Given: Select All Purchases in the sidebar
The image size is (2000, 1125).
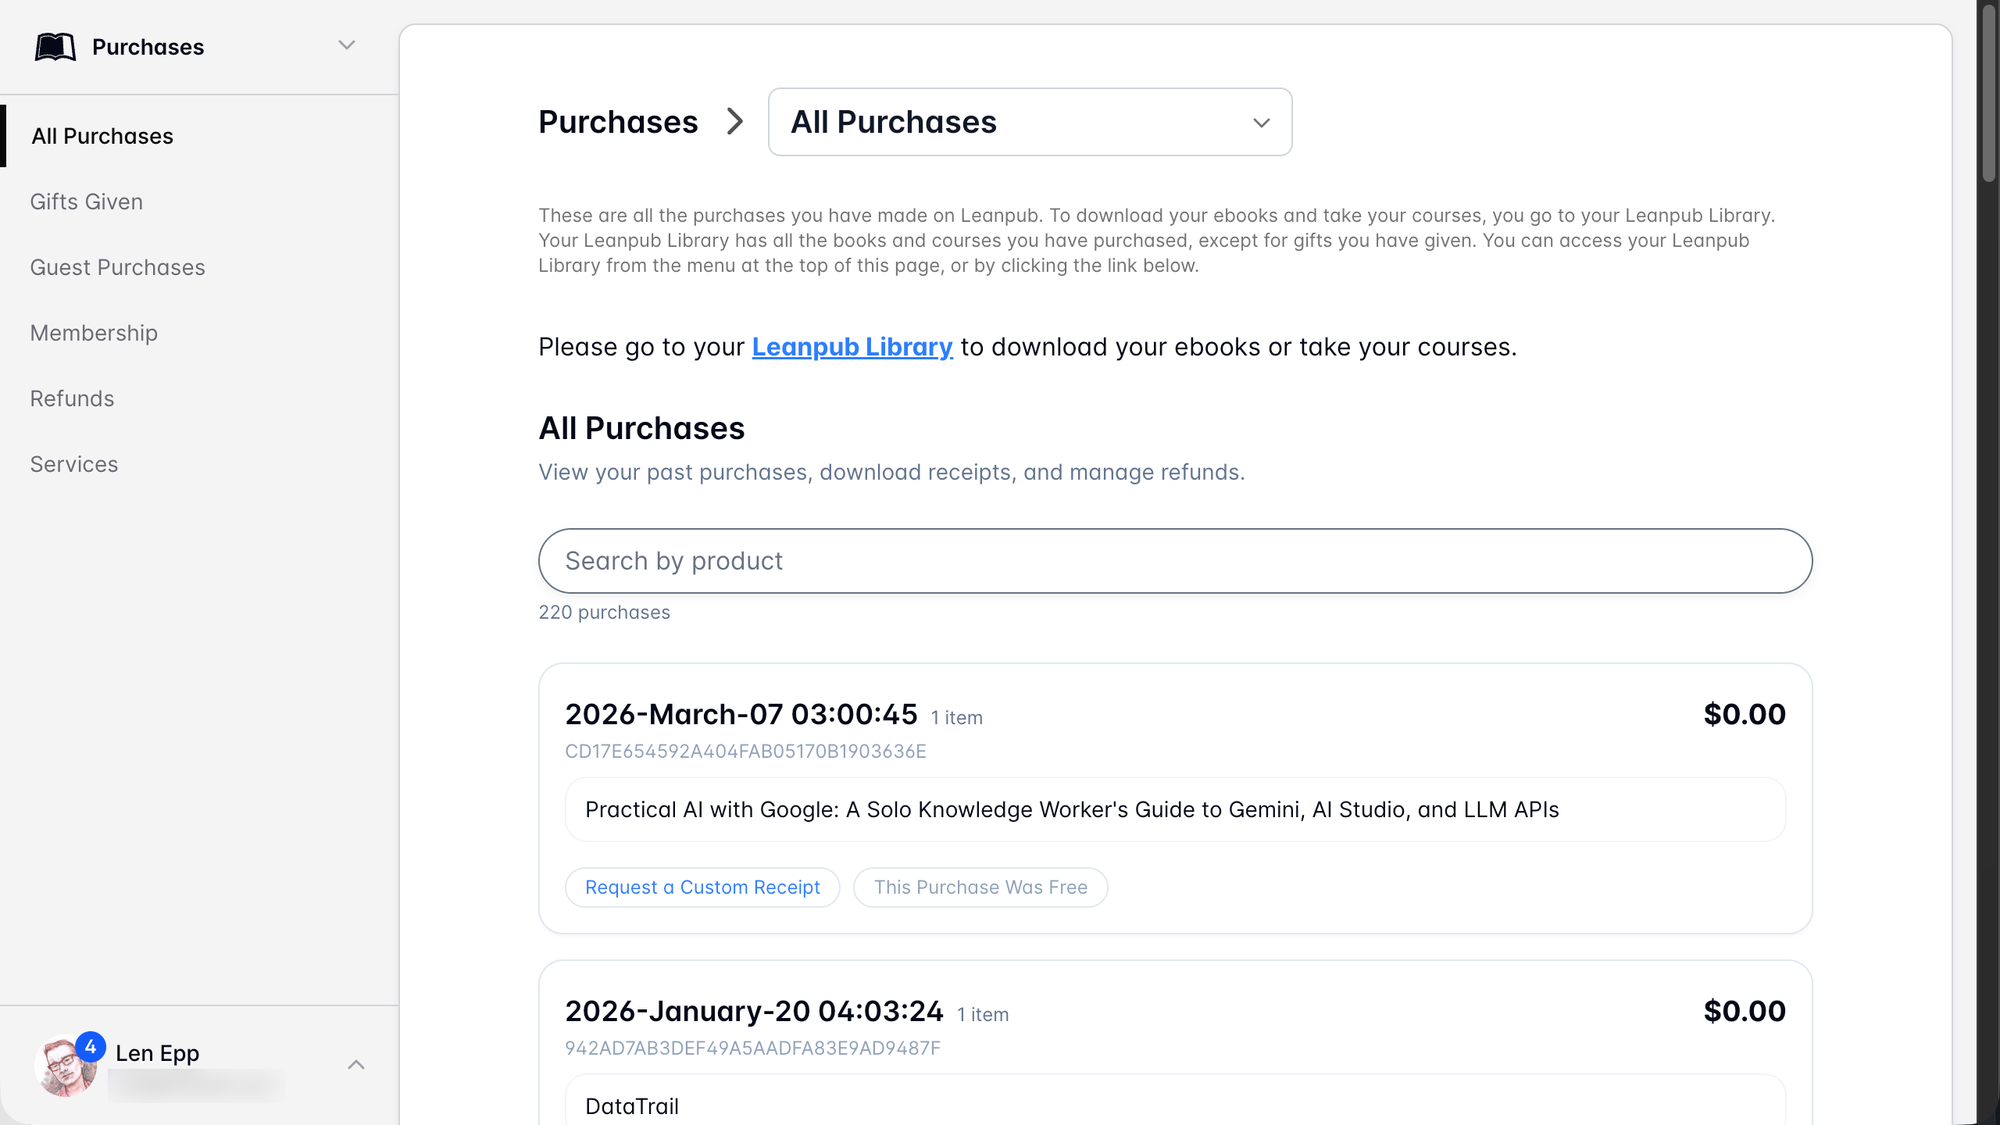Looking at the screenshot, I should tap(102, 136).
